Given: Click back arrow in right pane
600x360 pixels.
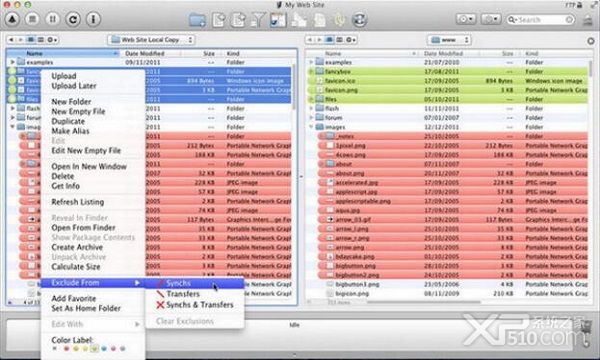Looking at the screenshot, I should pyautogui.click(x=310, y=39).
